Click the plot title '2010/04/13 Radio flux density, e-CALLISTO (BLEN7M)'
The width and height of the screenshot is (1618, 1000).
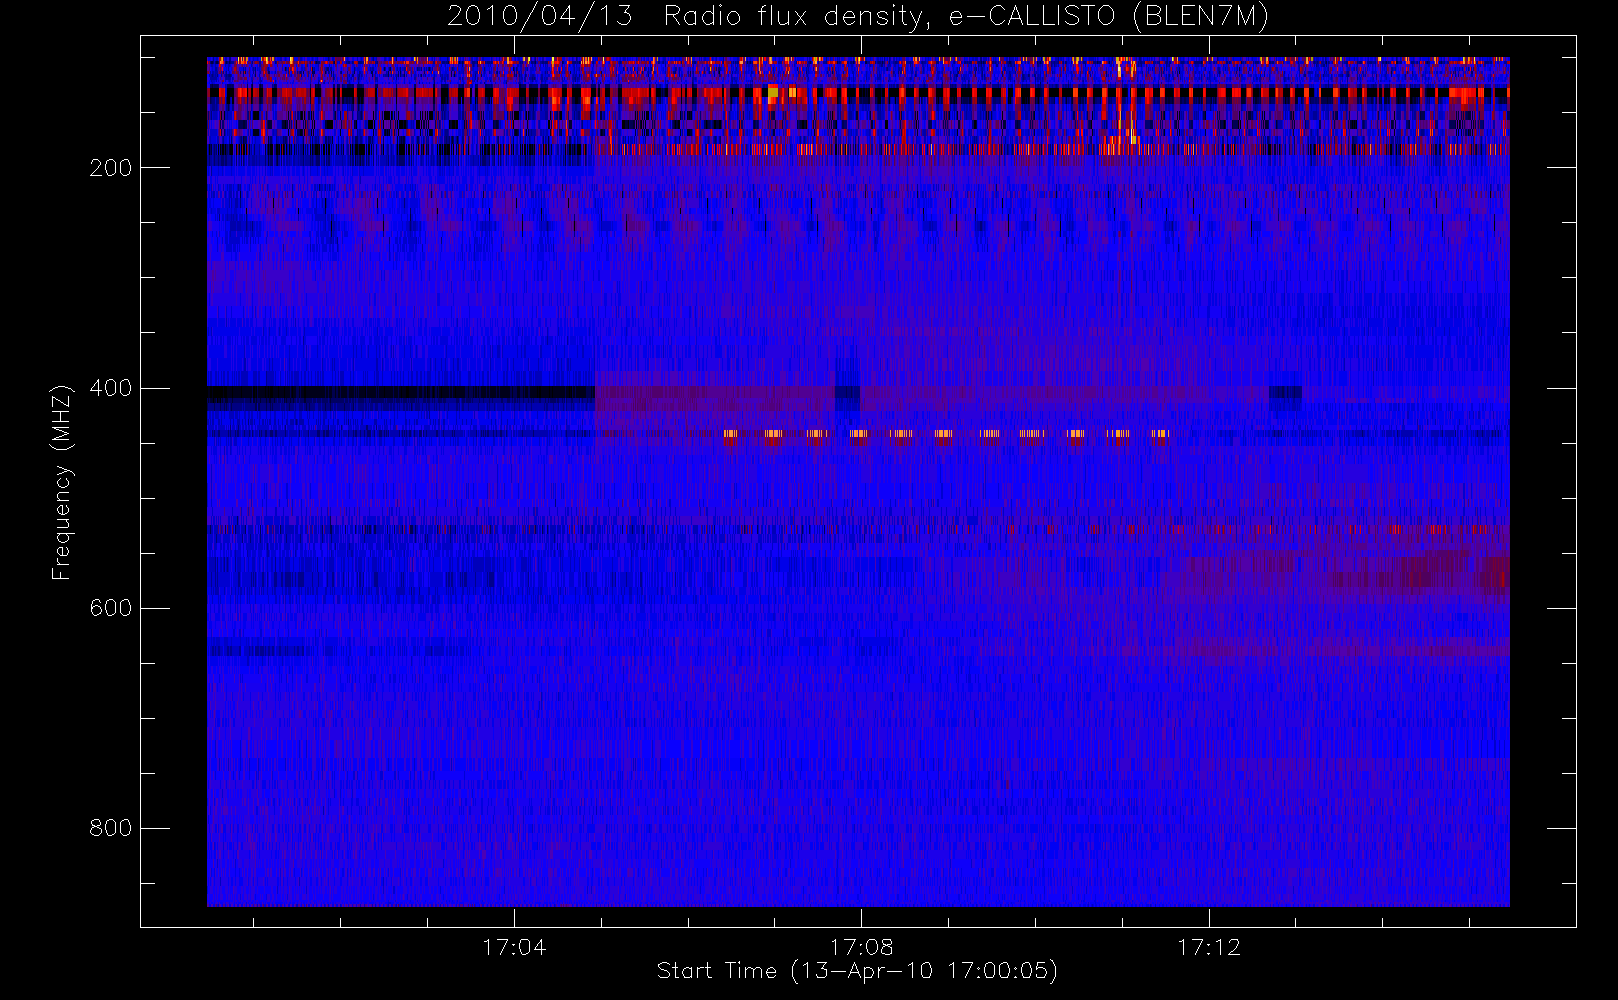click(x=858, y=17)
